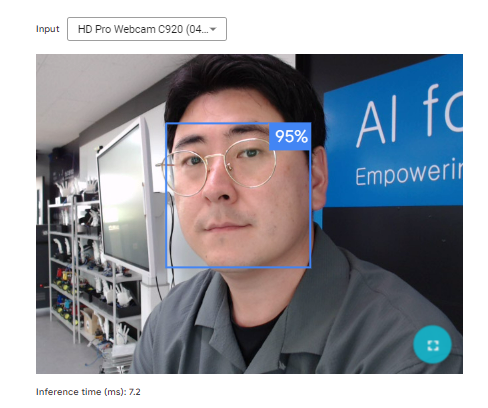Click the Inference time (ms): 7.2 readout
Screen dimensions: 488x408
pos(88,392)
